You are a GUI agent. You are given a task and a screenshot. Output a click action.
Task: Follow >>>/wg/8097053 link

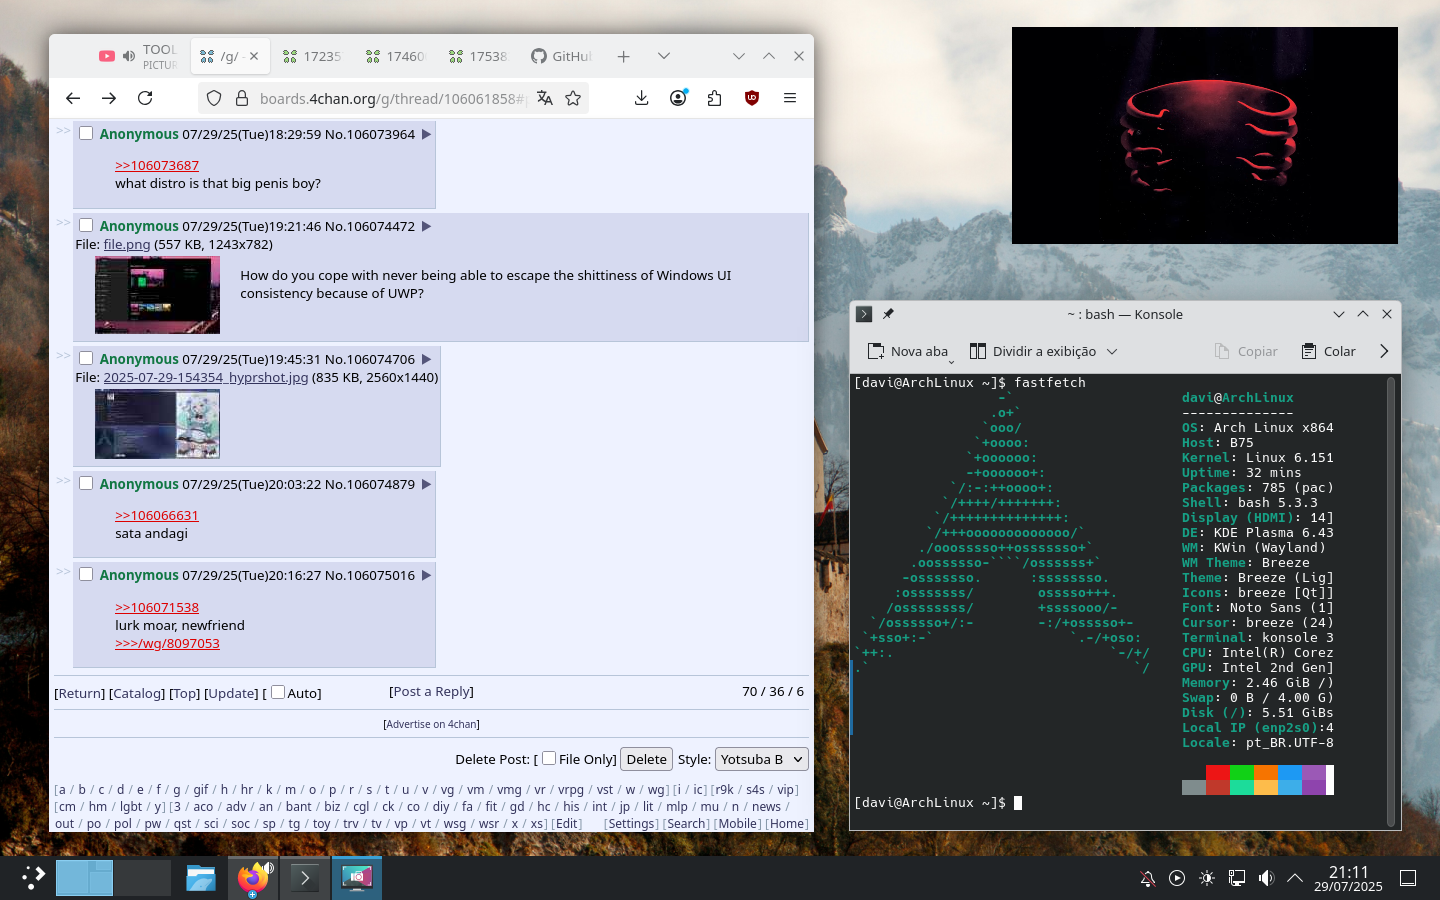pyautogui.click(x=167, y=643)
